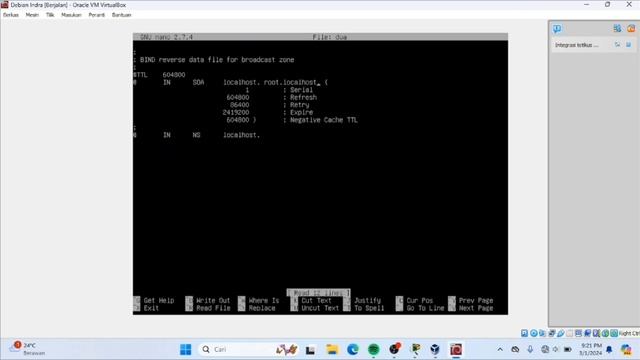Click the Right Ctrl host key label
Viewport: 640px width, 360px height.
pos(629,333)
